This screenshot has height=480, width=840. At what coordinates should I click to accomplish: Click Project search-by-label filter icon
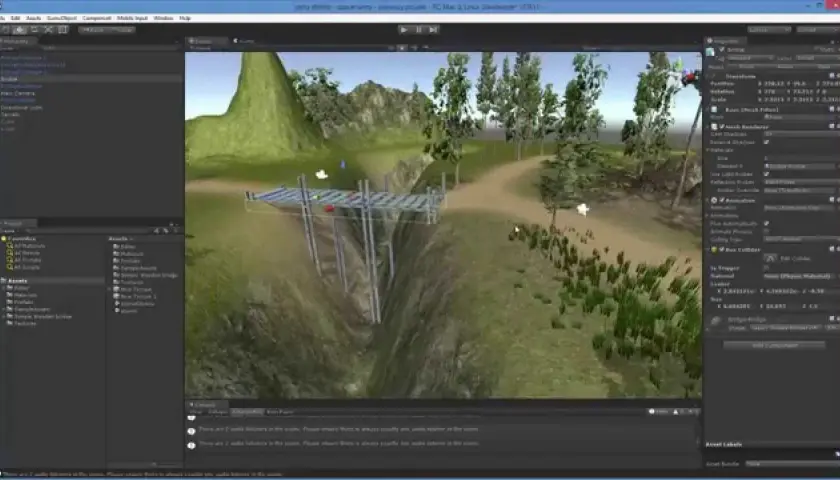pyautogui.click(x=166, y=230)
